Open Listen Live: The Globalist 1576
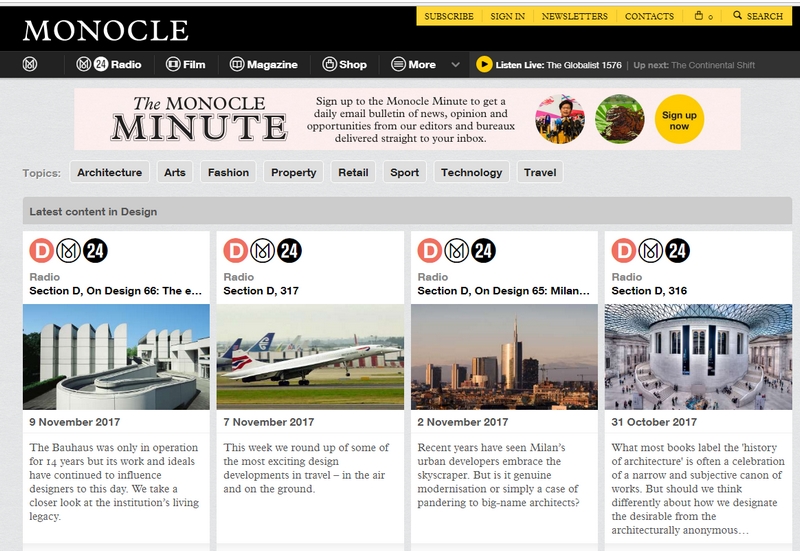800x551 pixels. pyautogui.click(x=559, y=65)
